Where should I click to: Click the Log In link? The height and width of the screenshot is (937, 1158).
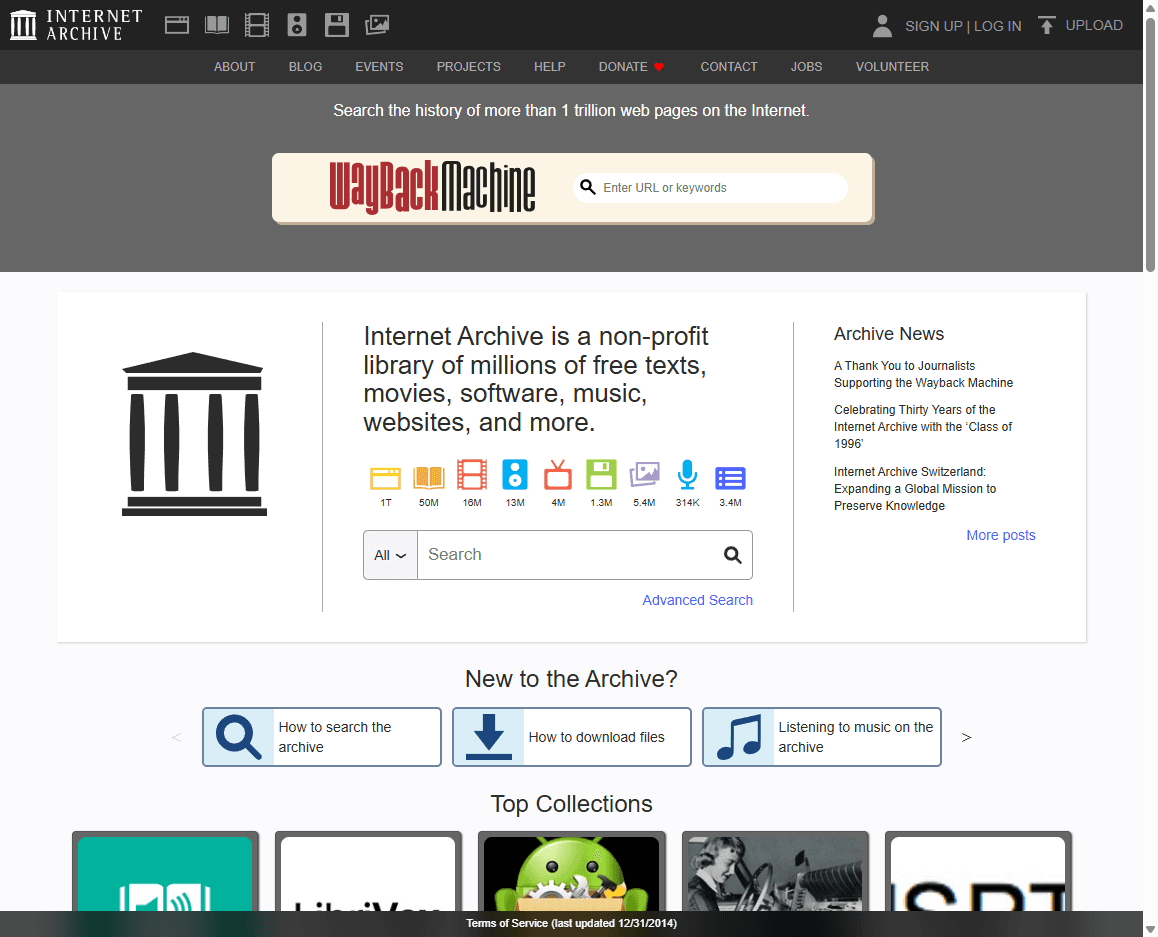tap(998, 26)
